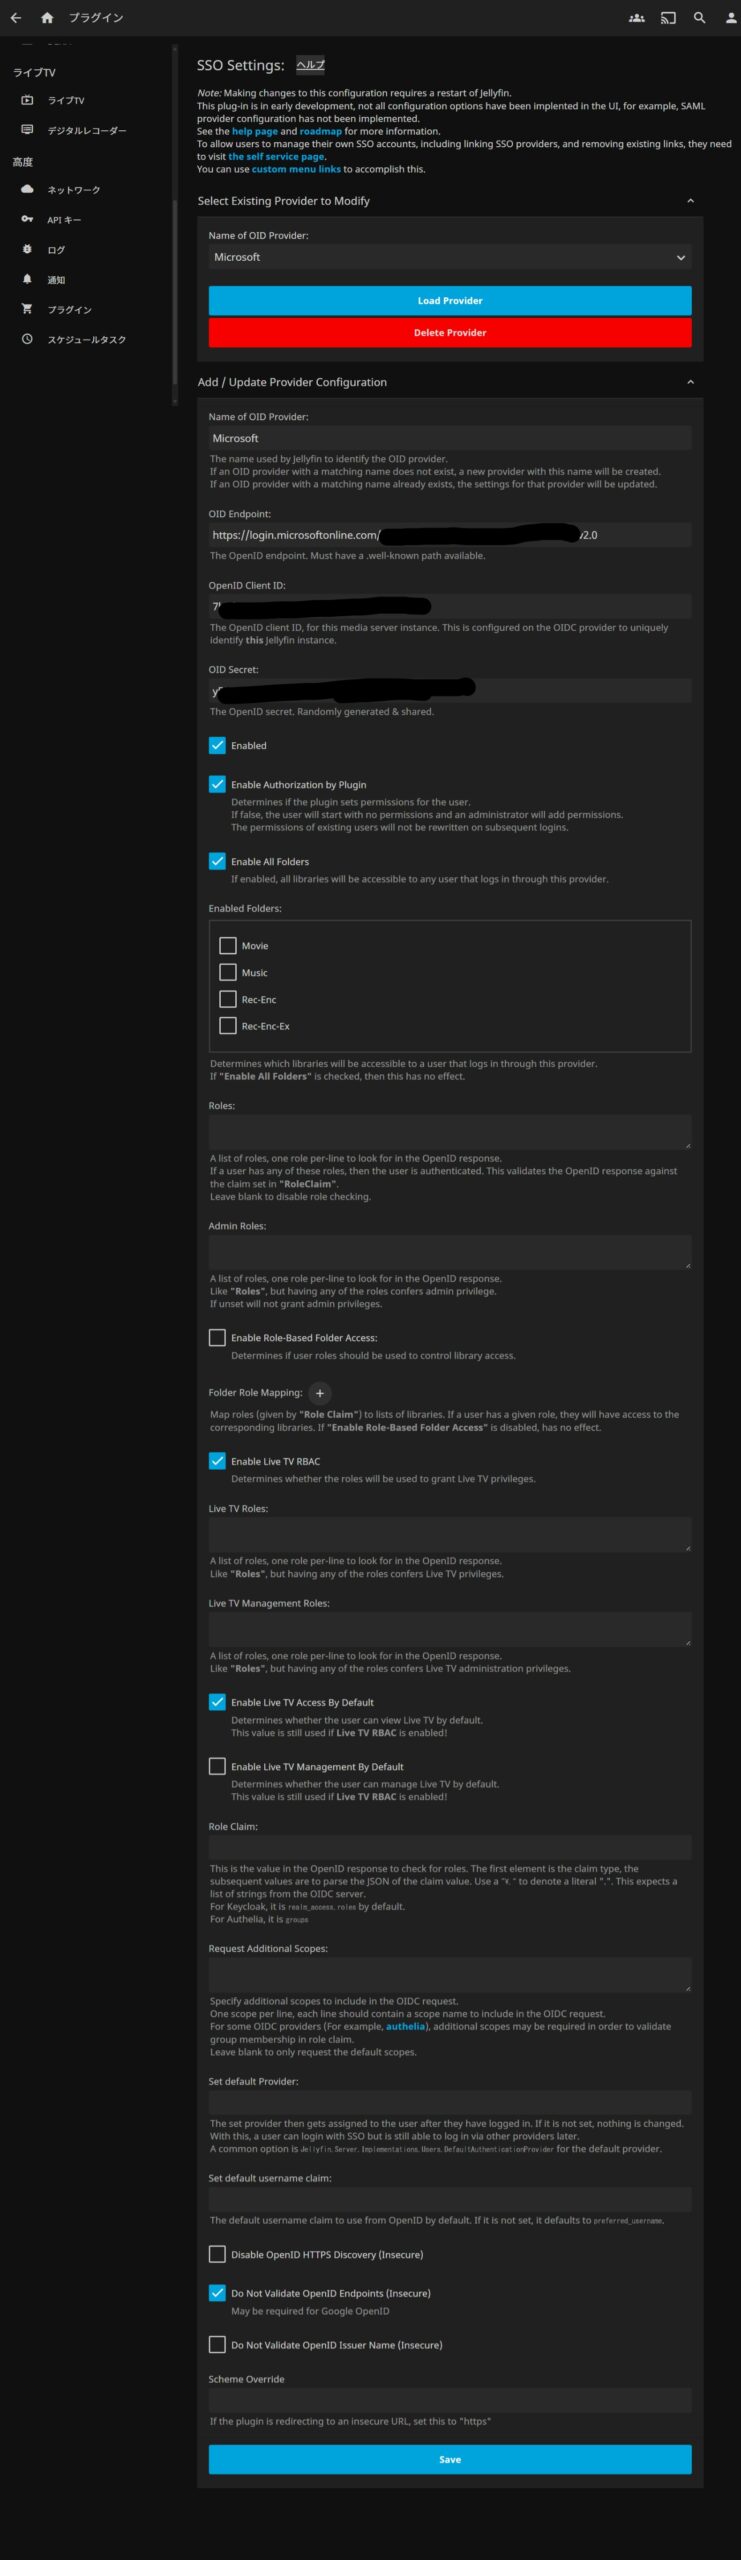Enable Role-Based Folder Access checkbox

tap(217, 1337)
